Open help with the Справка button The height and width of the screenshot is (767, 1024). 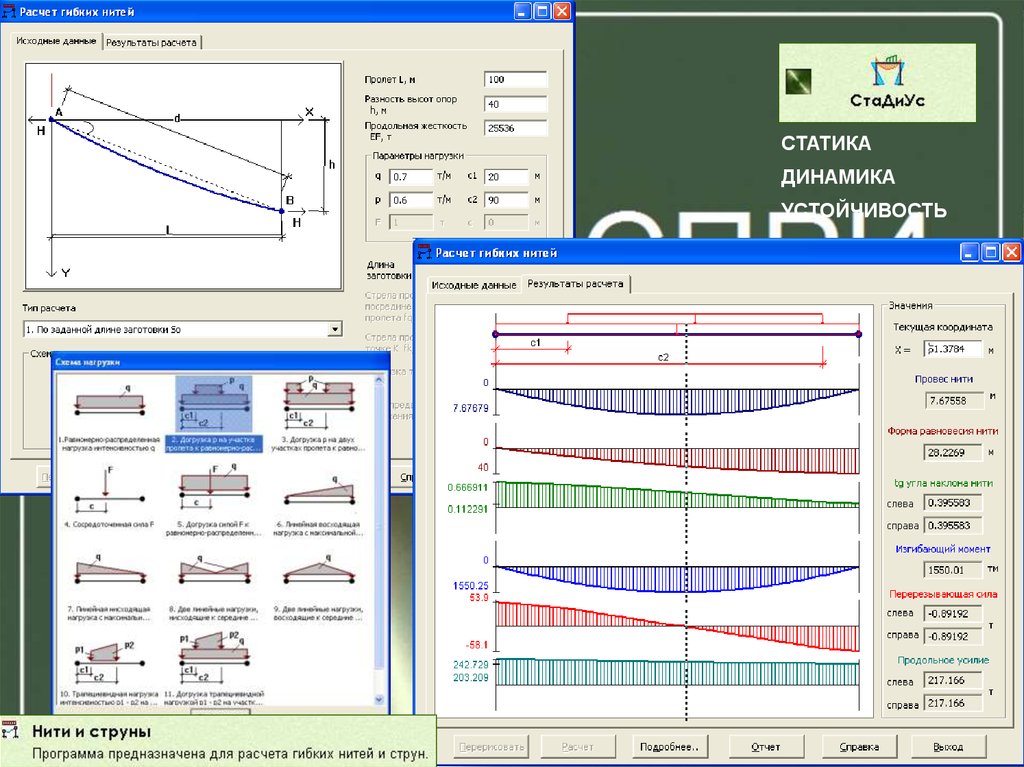pos(858,746)
